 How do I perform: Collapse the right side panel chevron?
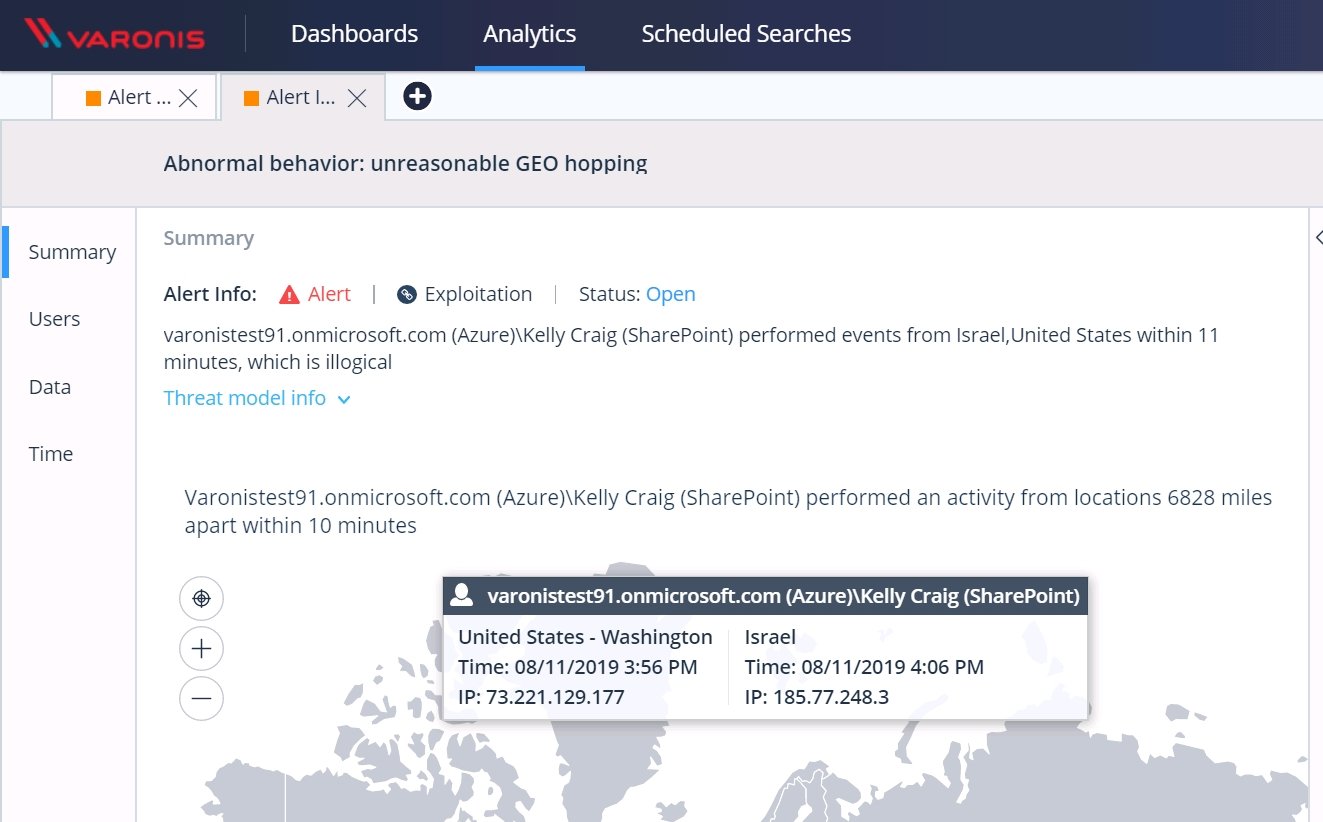click(1317, 237)
